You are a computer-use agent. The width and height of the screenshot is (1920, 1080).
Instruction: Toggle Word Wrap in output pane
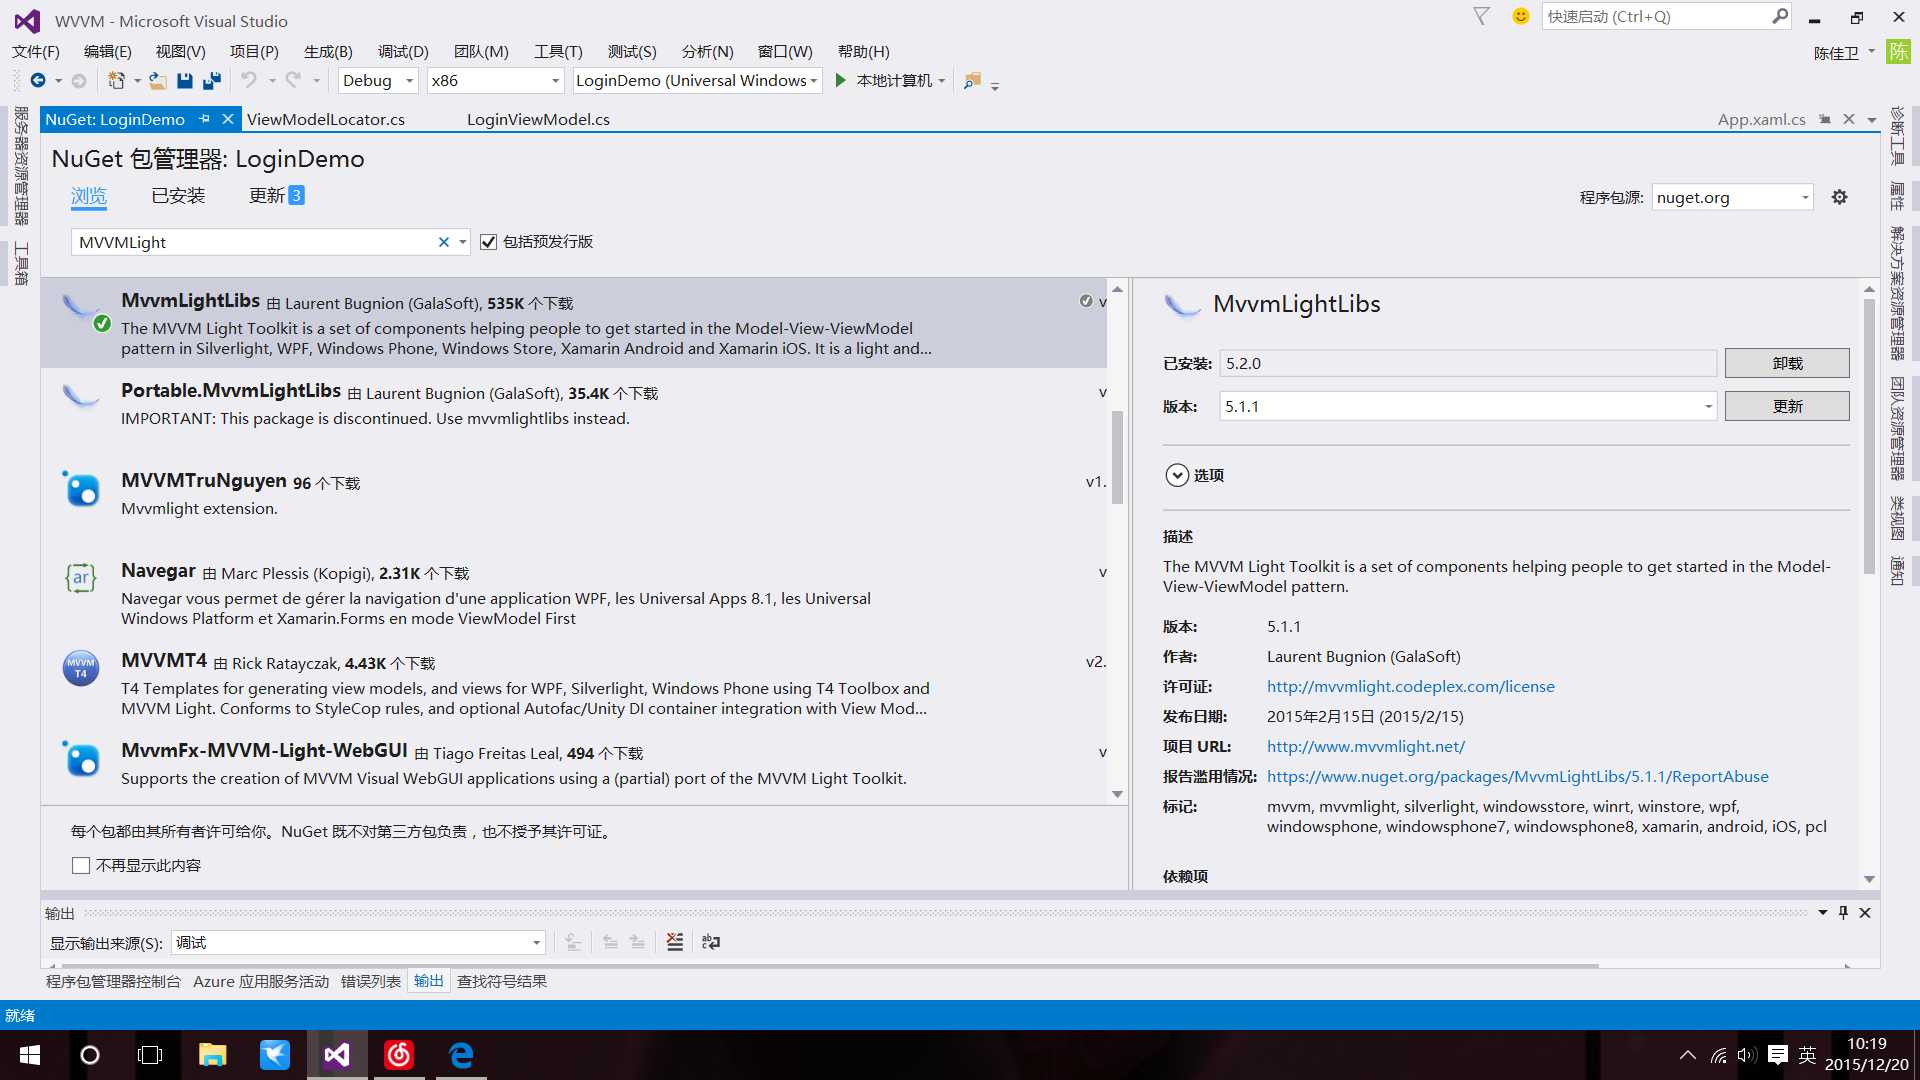(711, 942)
